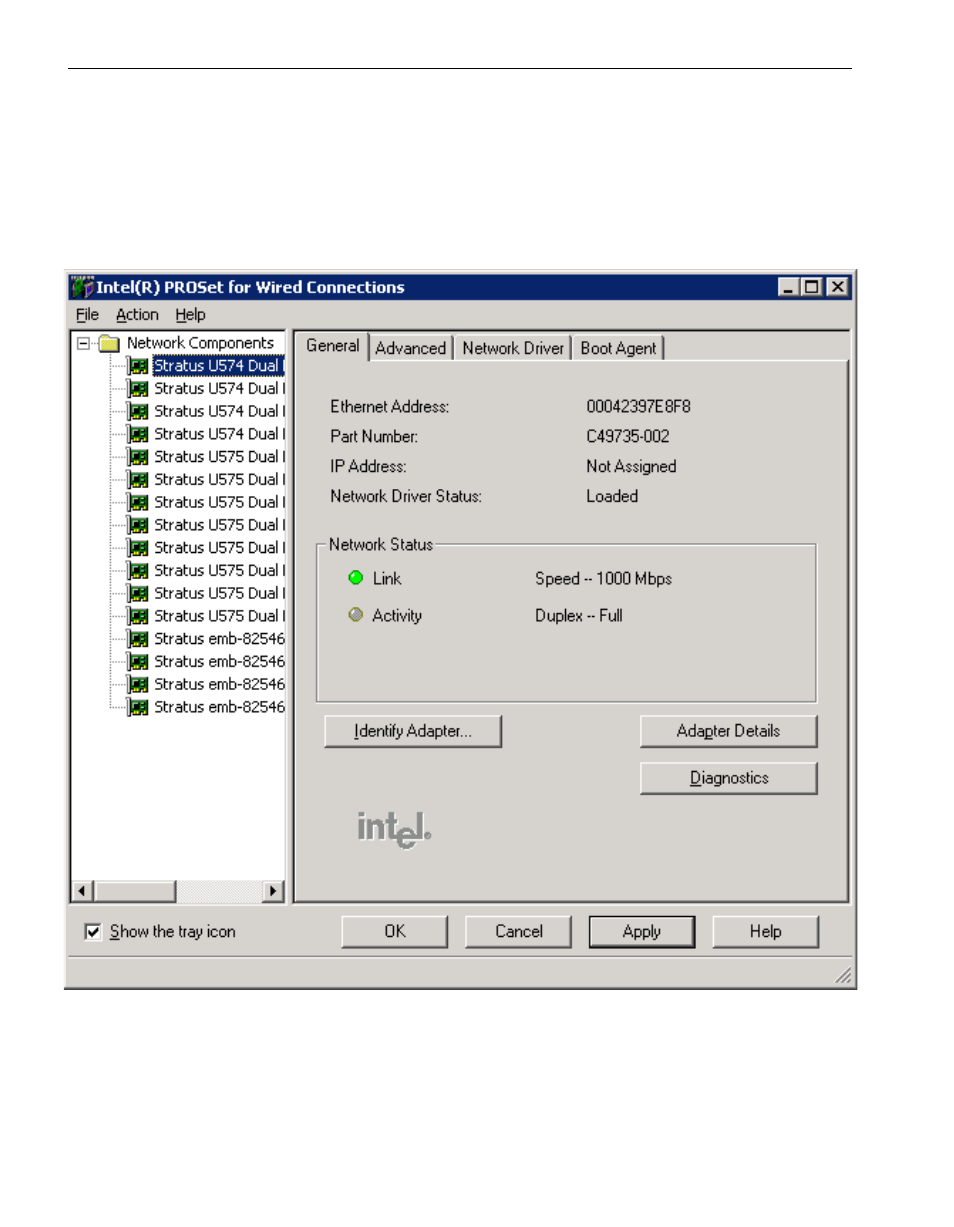
Task: Open the Action menu
Action: pos(137,315)
